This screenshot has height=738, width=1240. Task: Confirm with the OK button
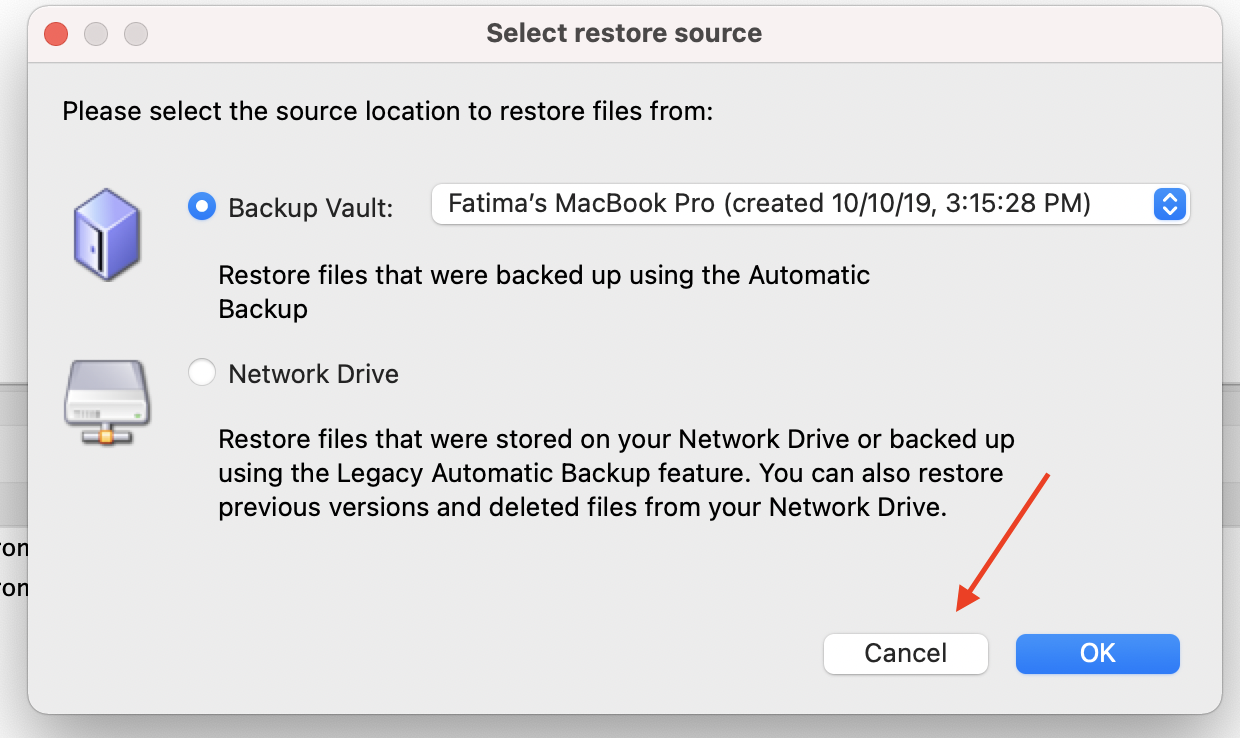(x=1098, y=653)
